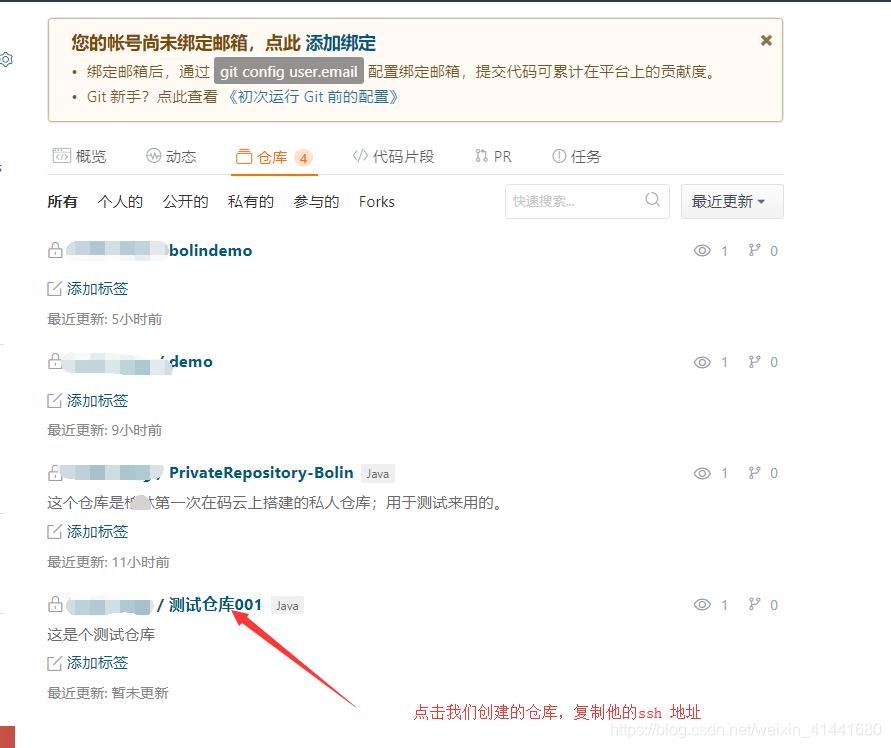Click 添加标签 under 测试仓库001
Viewport: 891px width, 748px height.
click(98, 663)
